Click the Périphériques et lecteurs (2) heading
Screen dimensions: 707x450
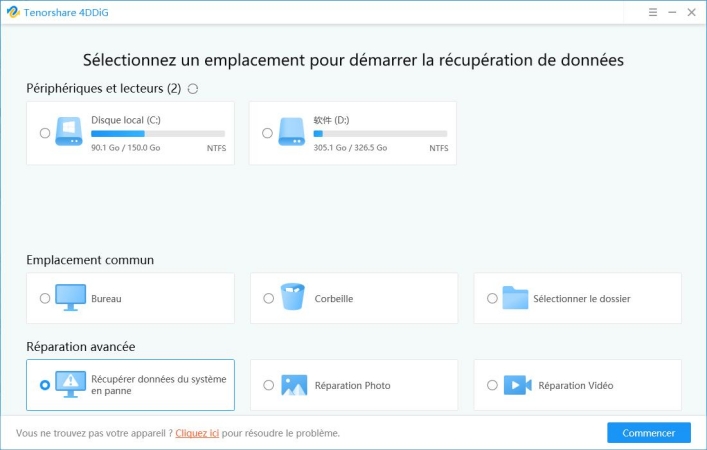[x=103, y=88]
